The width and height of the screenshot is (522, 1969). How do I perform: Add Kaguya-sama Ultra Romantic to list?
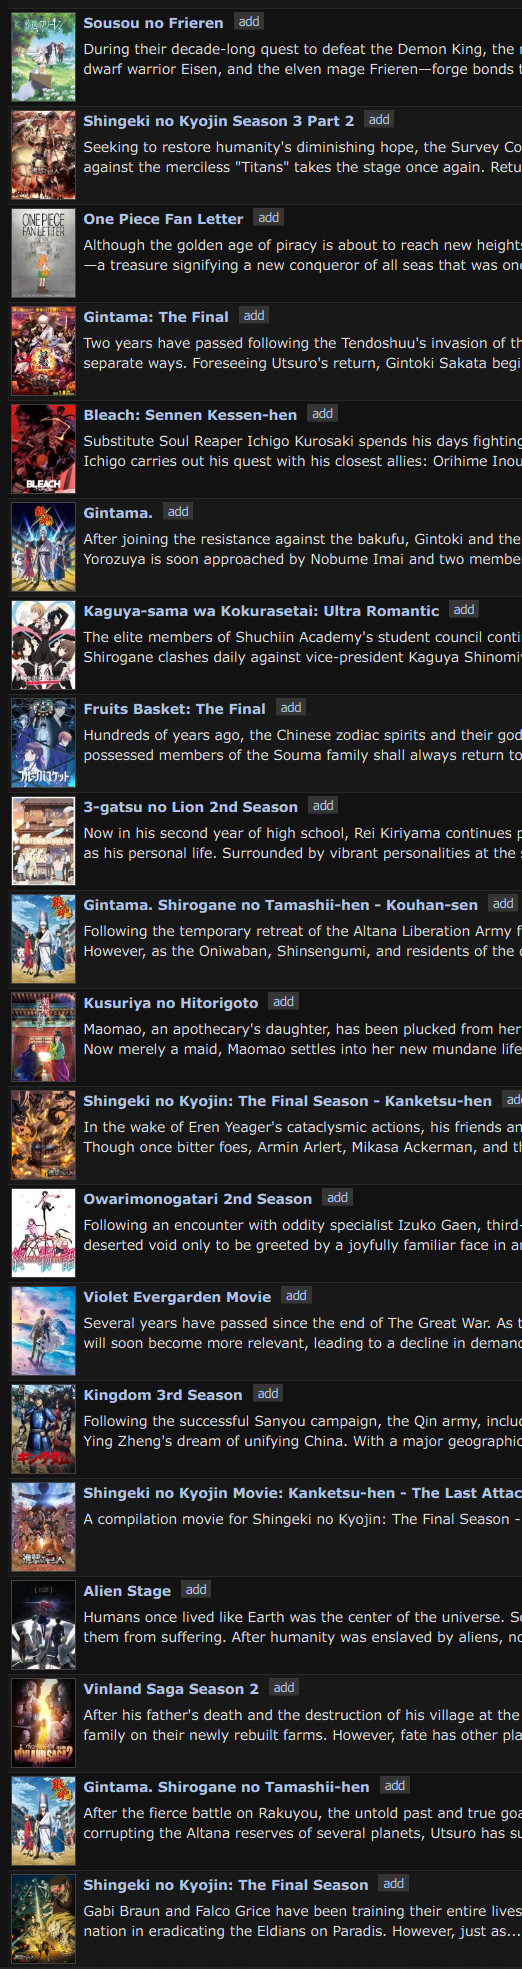464,609
